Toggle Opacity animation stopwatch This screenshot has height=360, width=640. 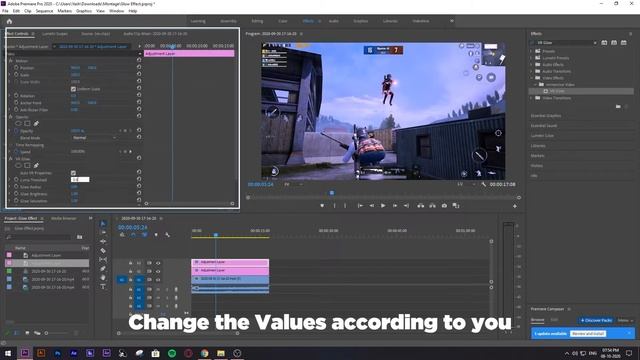(16, 131)
